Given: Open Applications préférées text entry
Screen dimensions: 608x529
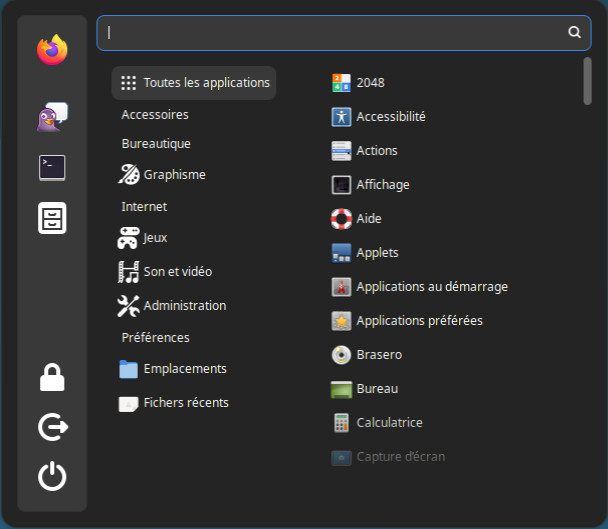Looking at the screenshot, I should click(420, 321).
